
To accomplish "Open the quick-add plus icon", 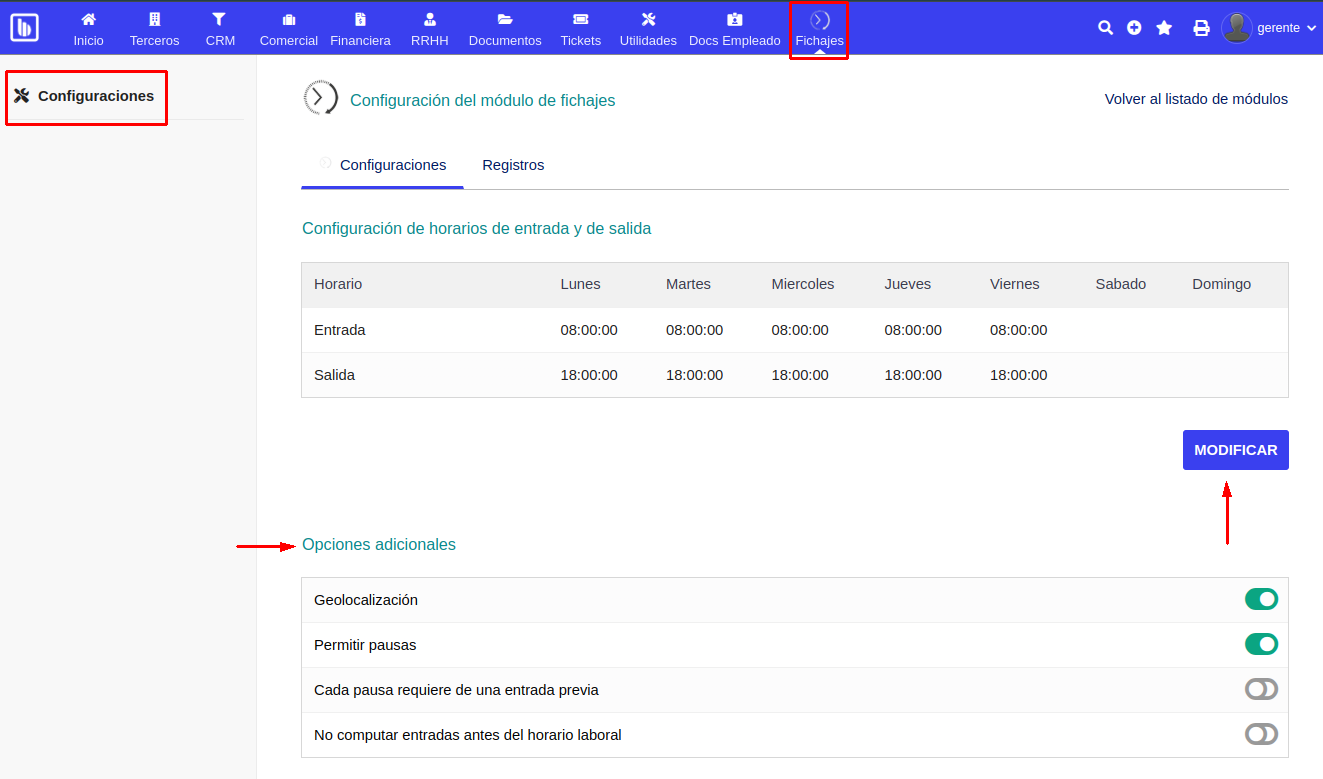I will click(1134, 28).
